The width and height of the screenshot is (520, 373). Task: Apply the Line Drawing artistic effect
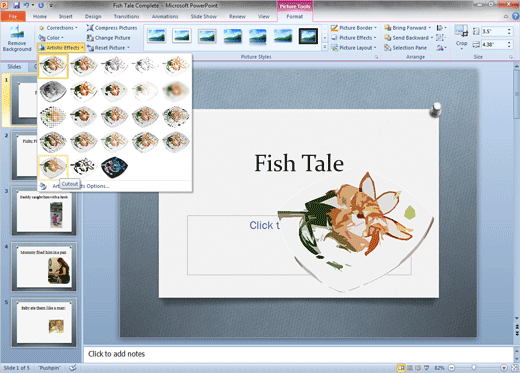176,66
